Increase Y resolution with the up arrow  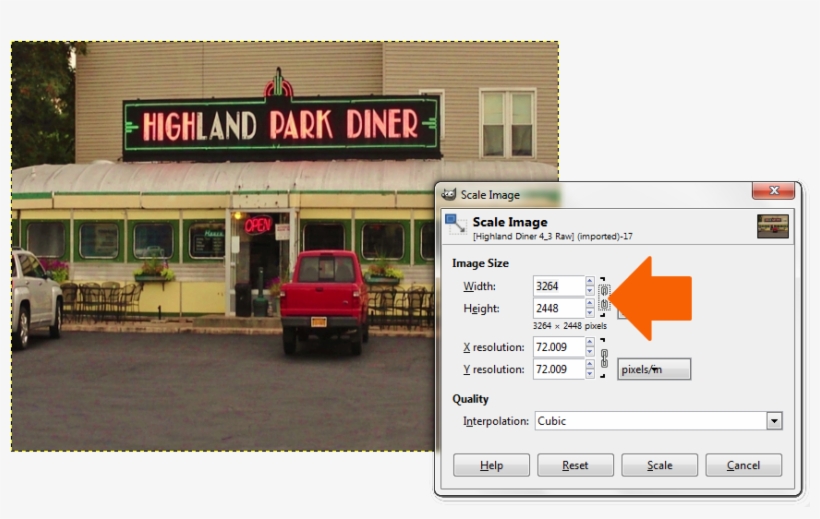point(590,365)
